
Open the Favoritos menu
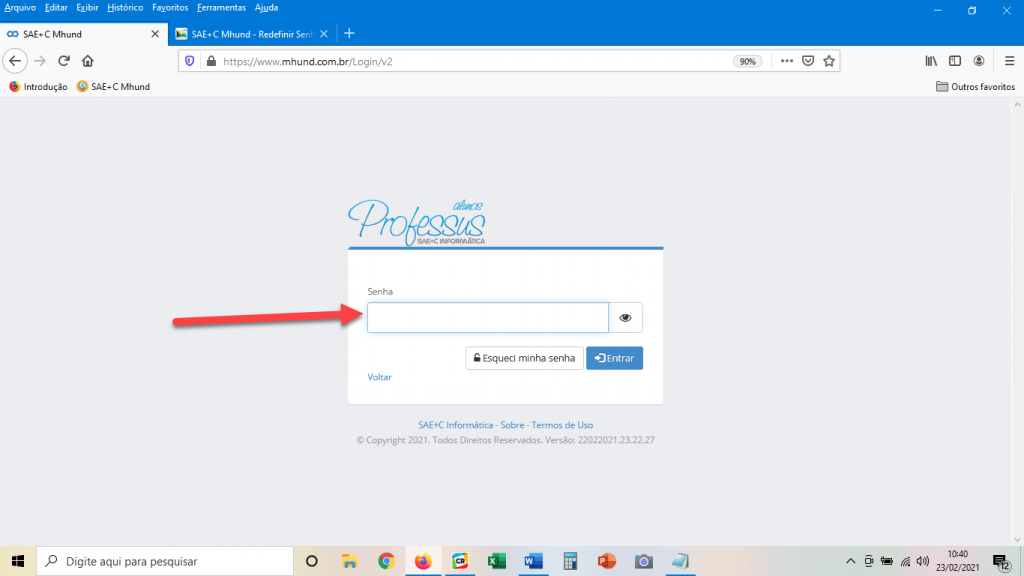coord(170,8)
